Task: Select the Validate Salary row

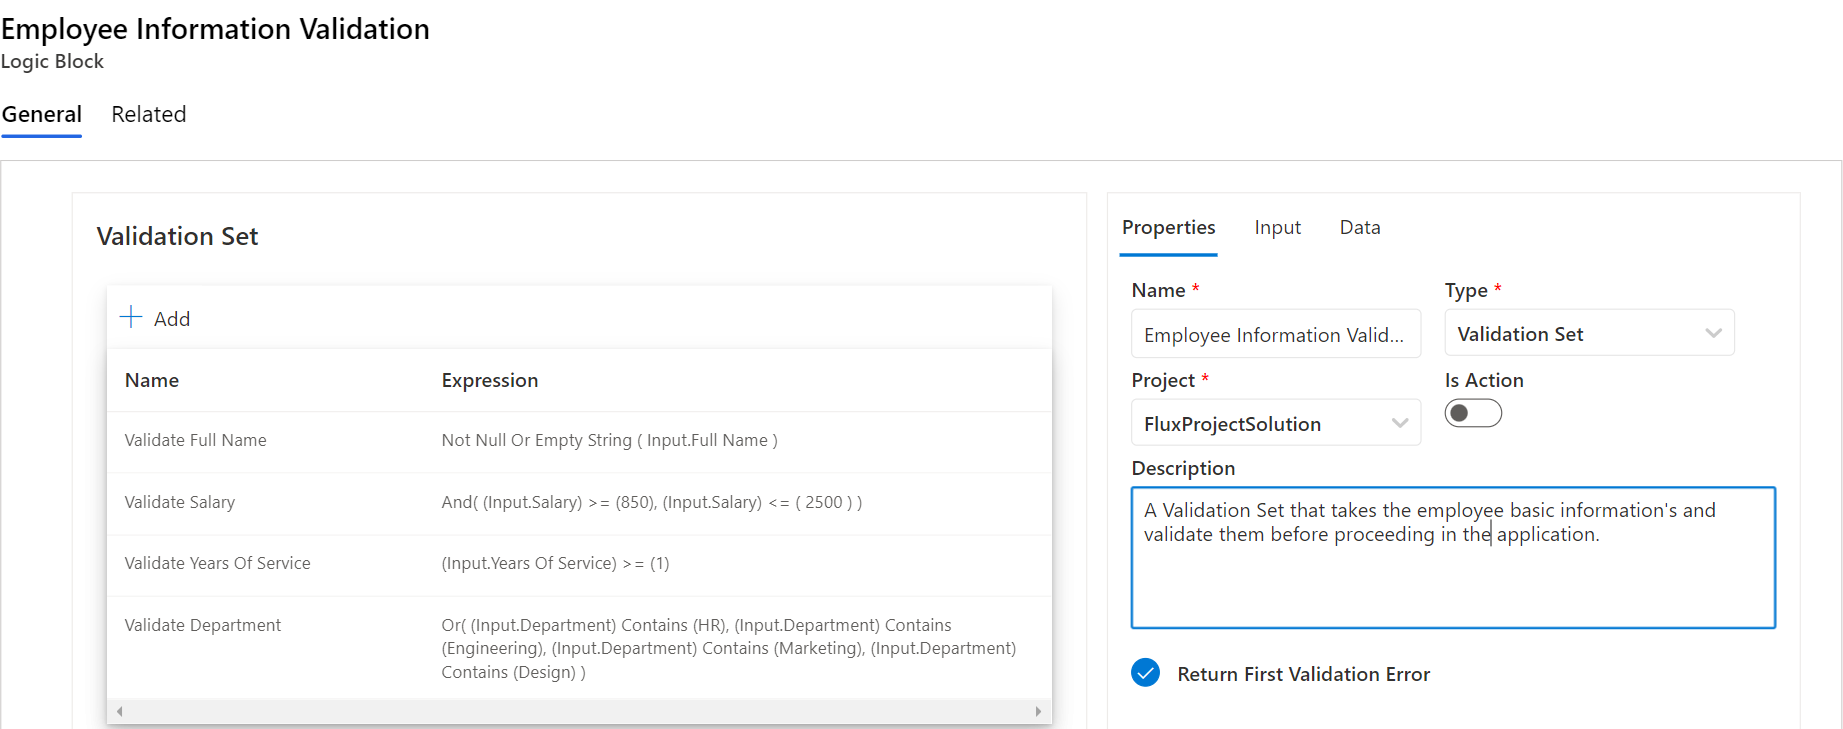Action: click(x=579, y=503)
